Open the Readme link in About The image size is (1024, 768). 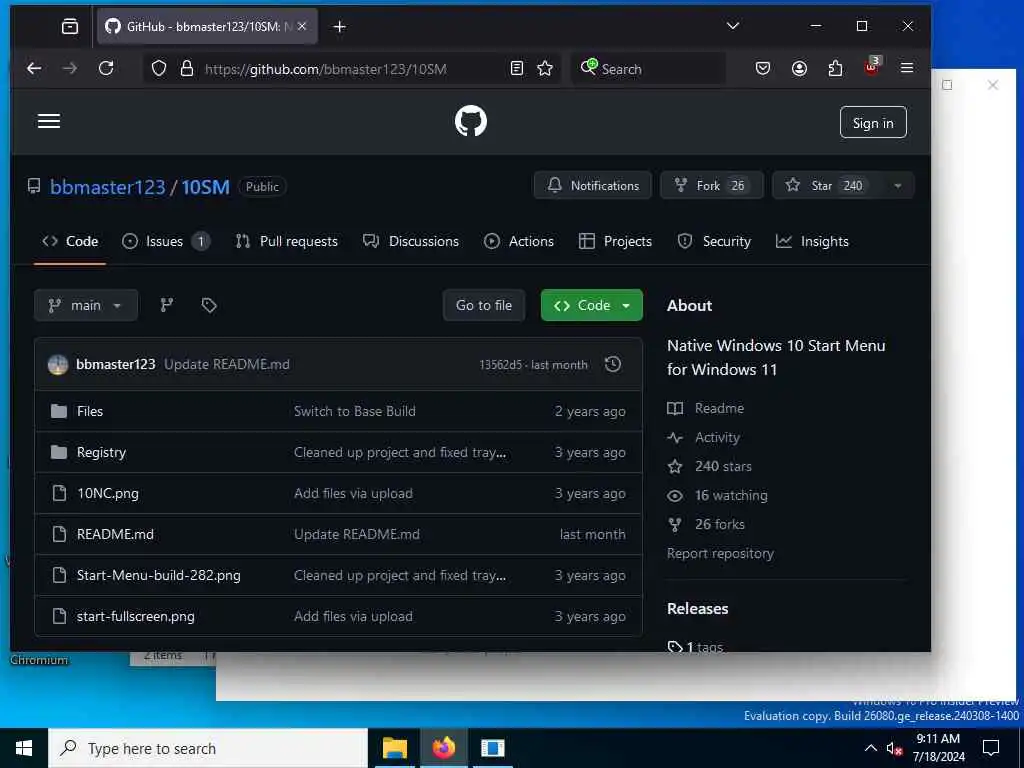click(x=706, y=408)
